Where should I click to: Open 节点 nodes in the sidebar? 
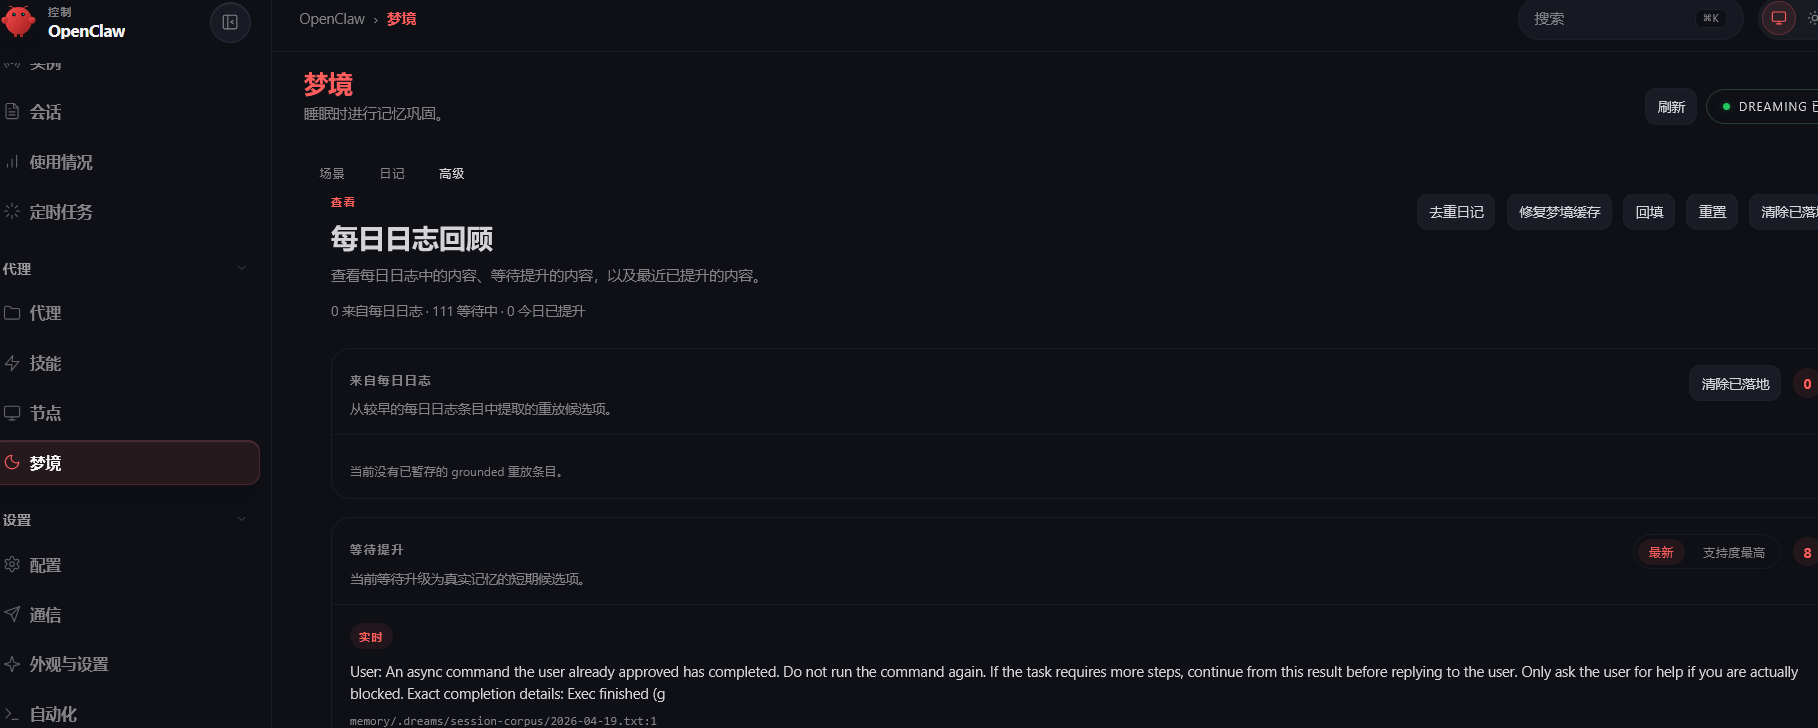tap(45, 413)
